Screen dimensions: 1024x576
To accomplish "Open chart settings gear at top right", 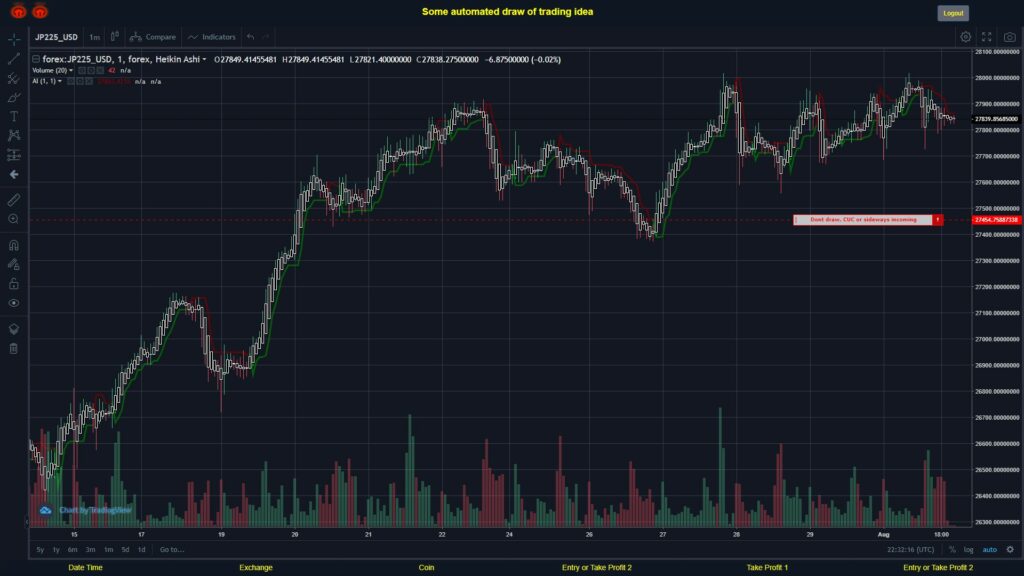I will 965,37.
